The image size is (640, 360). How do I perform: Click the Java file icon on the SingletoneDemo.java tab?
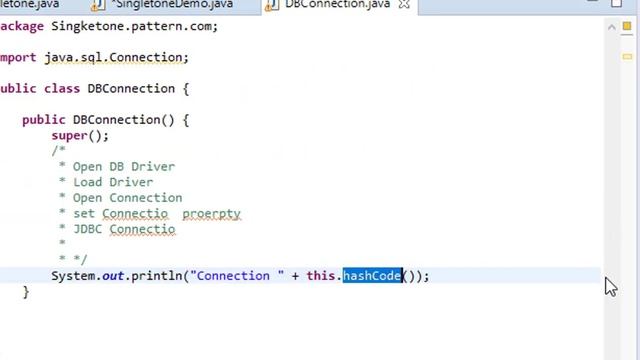(98, 5)
